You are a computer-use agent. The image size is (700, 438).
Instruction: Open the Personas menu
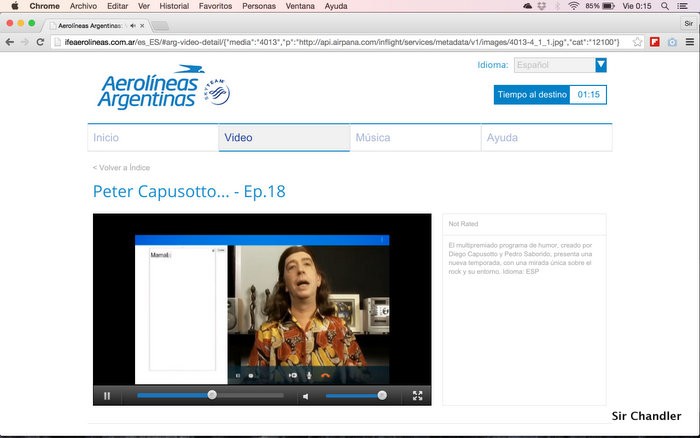[259, 6]
